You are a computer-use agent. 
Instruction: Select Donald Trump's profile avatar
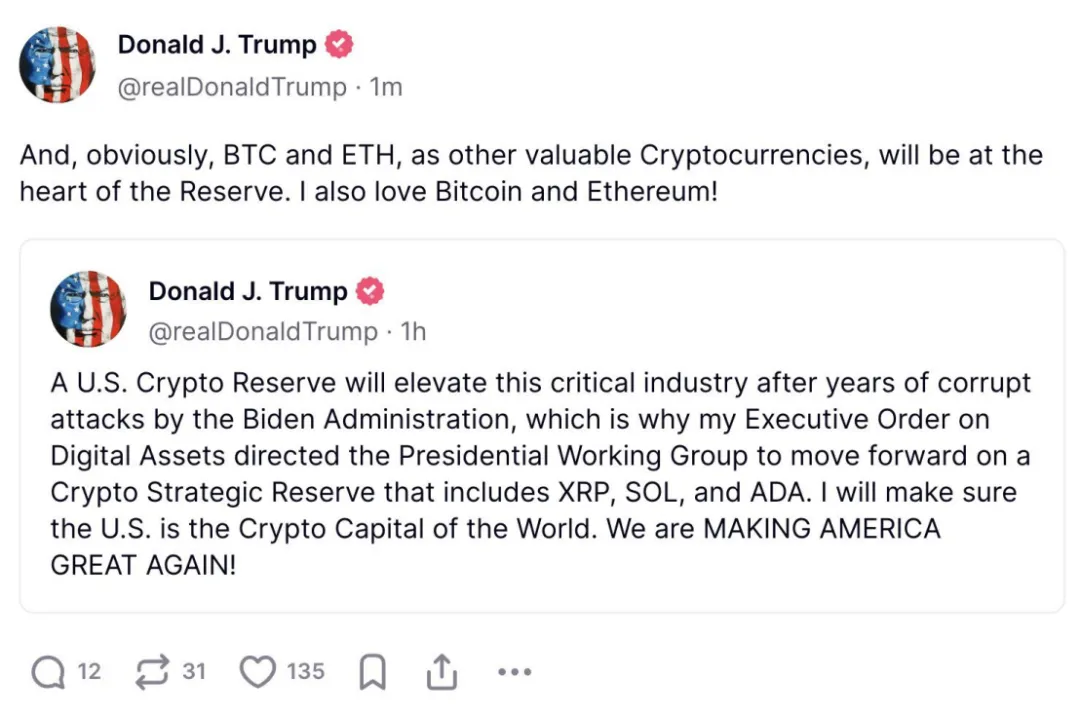coord(57,64)
